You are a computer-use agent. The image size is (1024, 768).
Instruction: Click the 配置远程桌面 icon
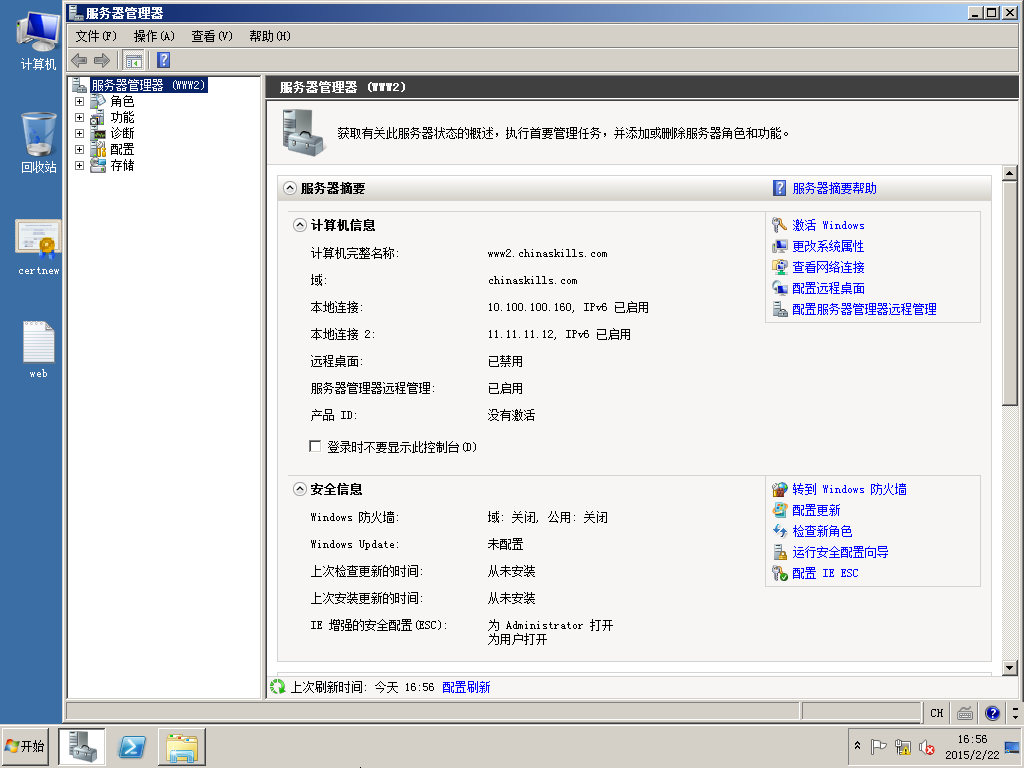coord(779,288)
